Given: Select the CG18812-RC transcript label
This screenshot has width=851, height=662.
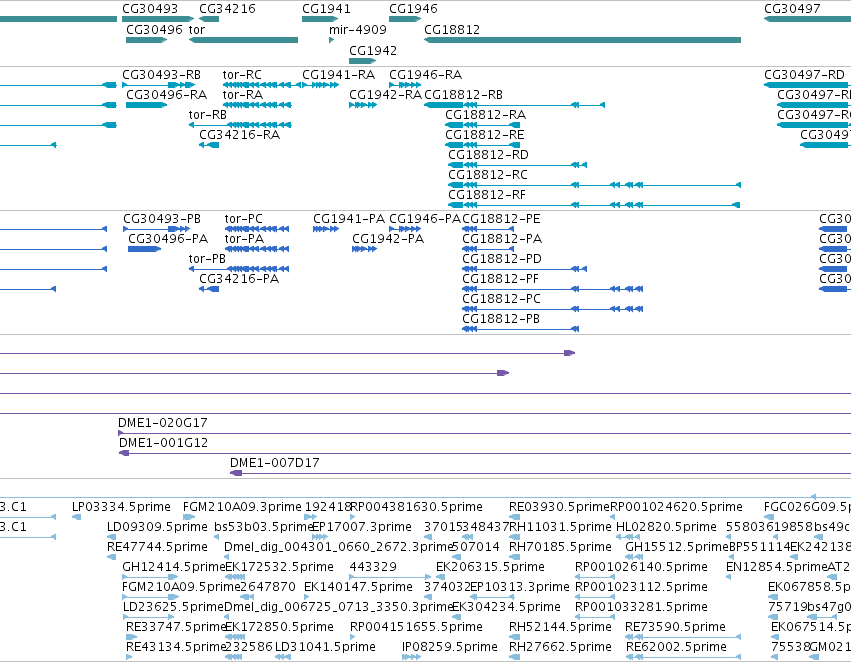Looking at the screenshot, I should coord(487,175).
